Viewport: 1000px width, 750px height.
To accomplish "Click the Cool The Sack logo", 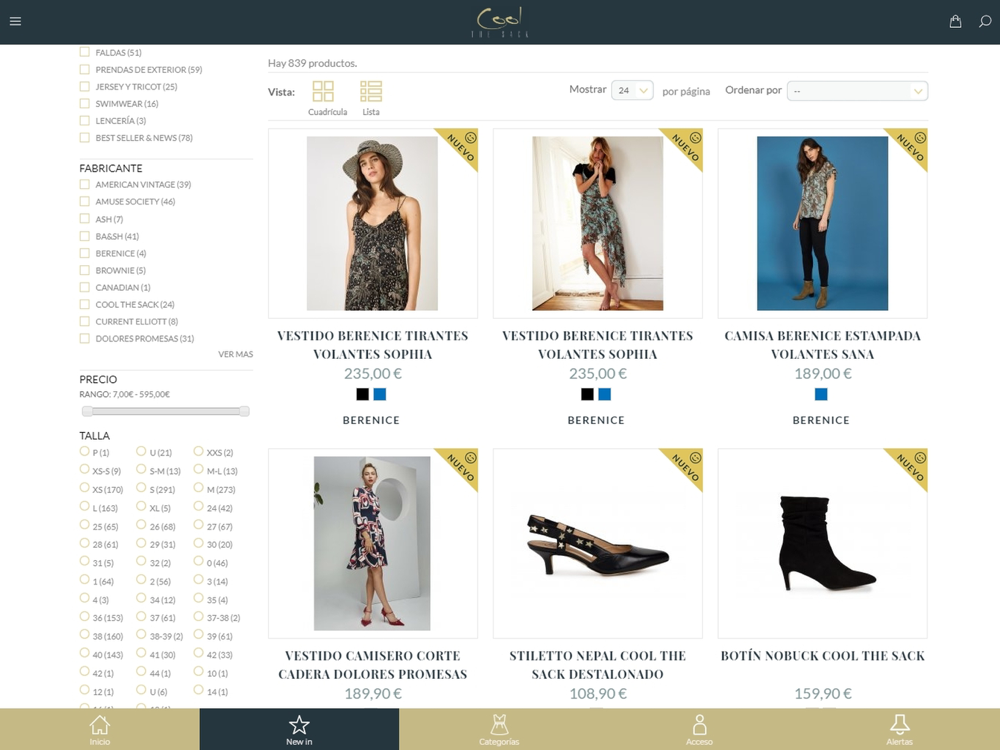I will tap(500, 22).
